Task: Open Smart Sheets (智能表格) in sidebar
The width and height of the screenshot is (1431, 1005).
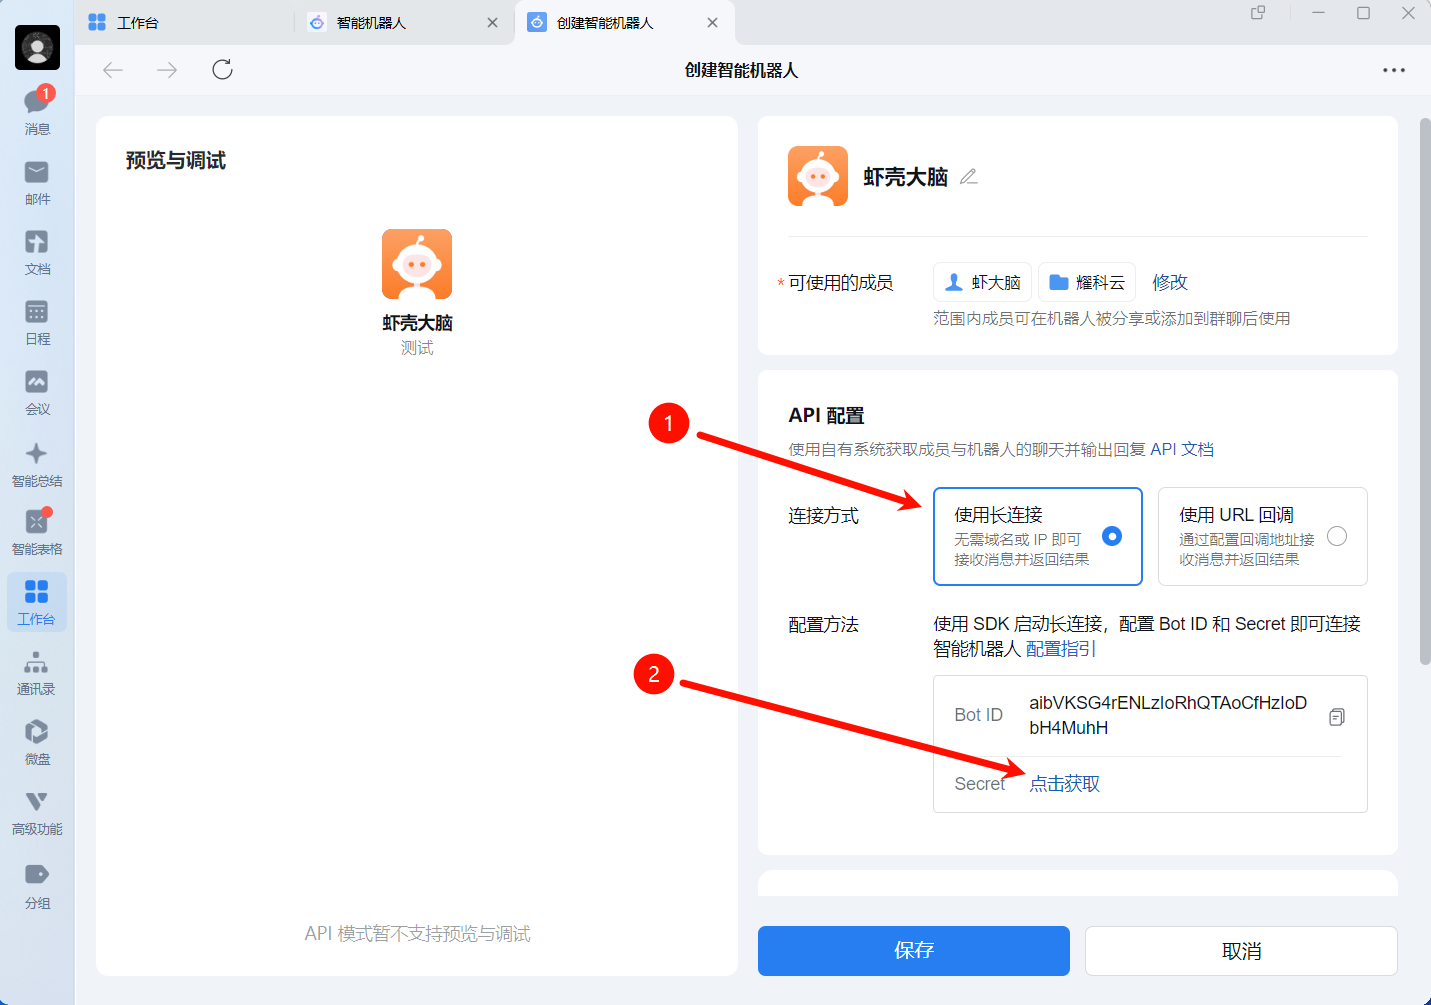Action: click(37, 532)
